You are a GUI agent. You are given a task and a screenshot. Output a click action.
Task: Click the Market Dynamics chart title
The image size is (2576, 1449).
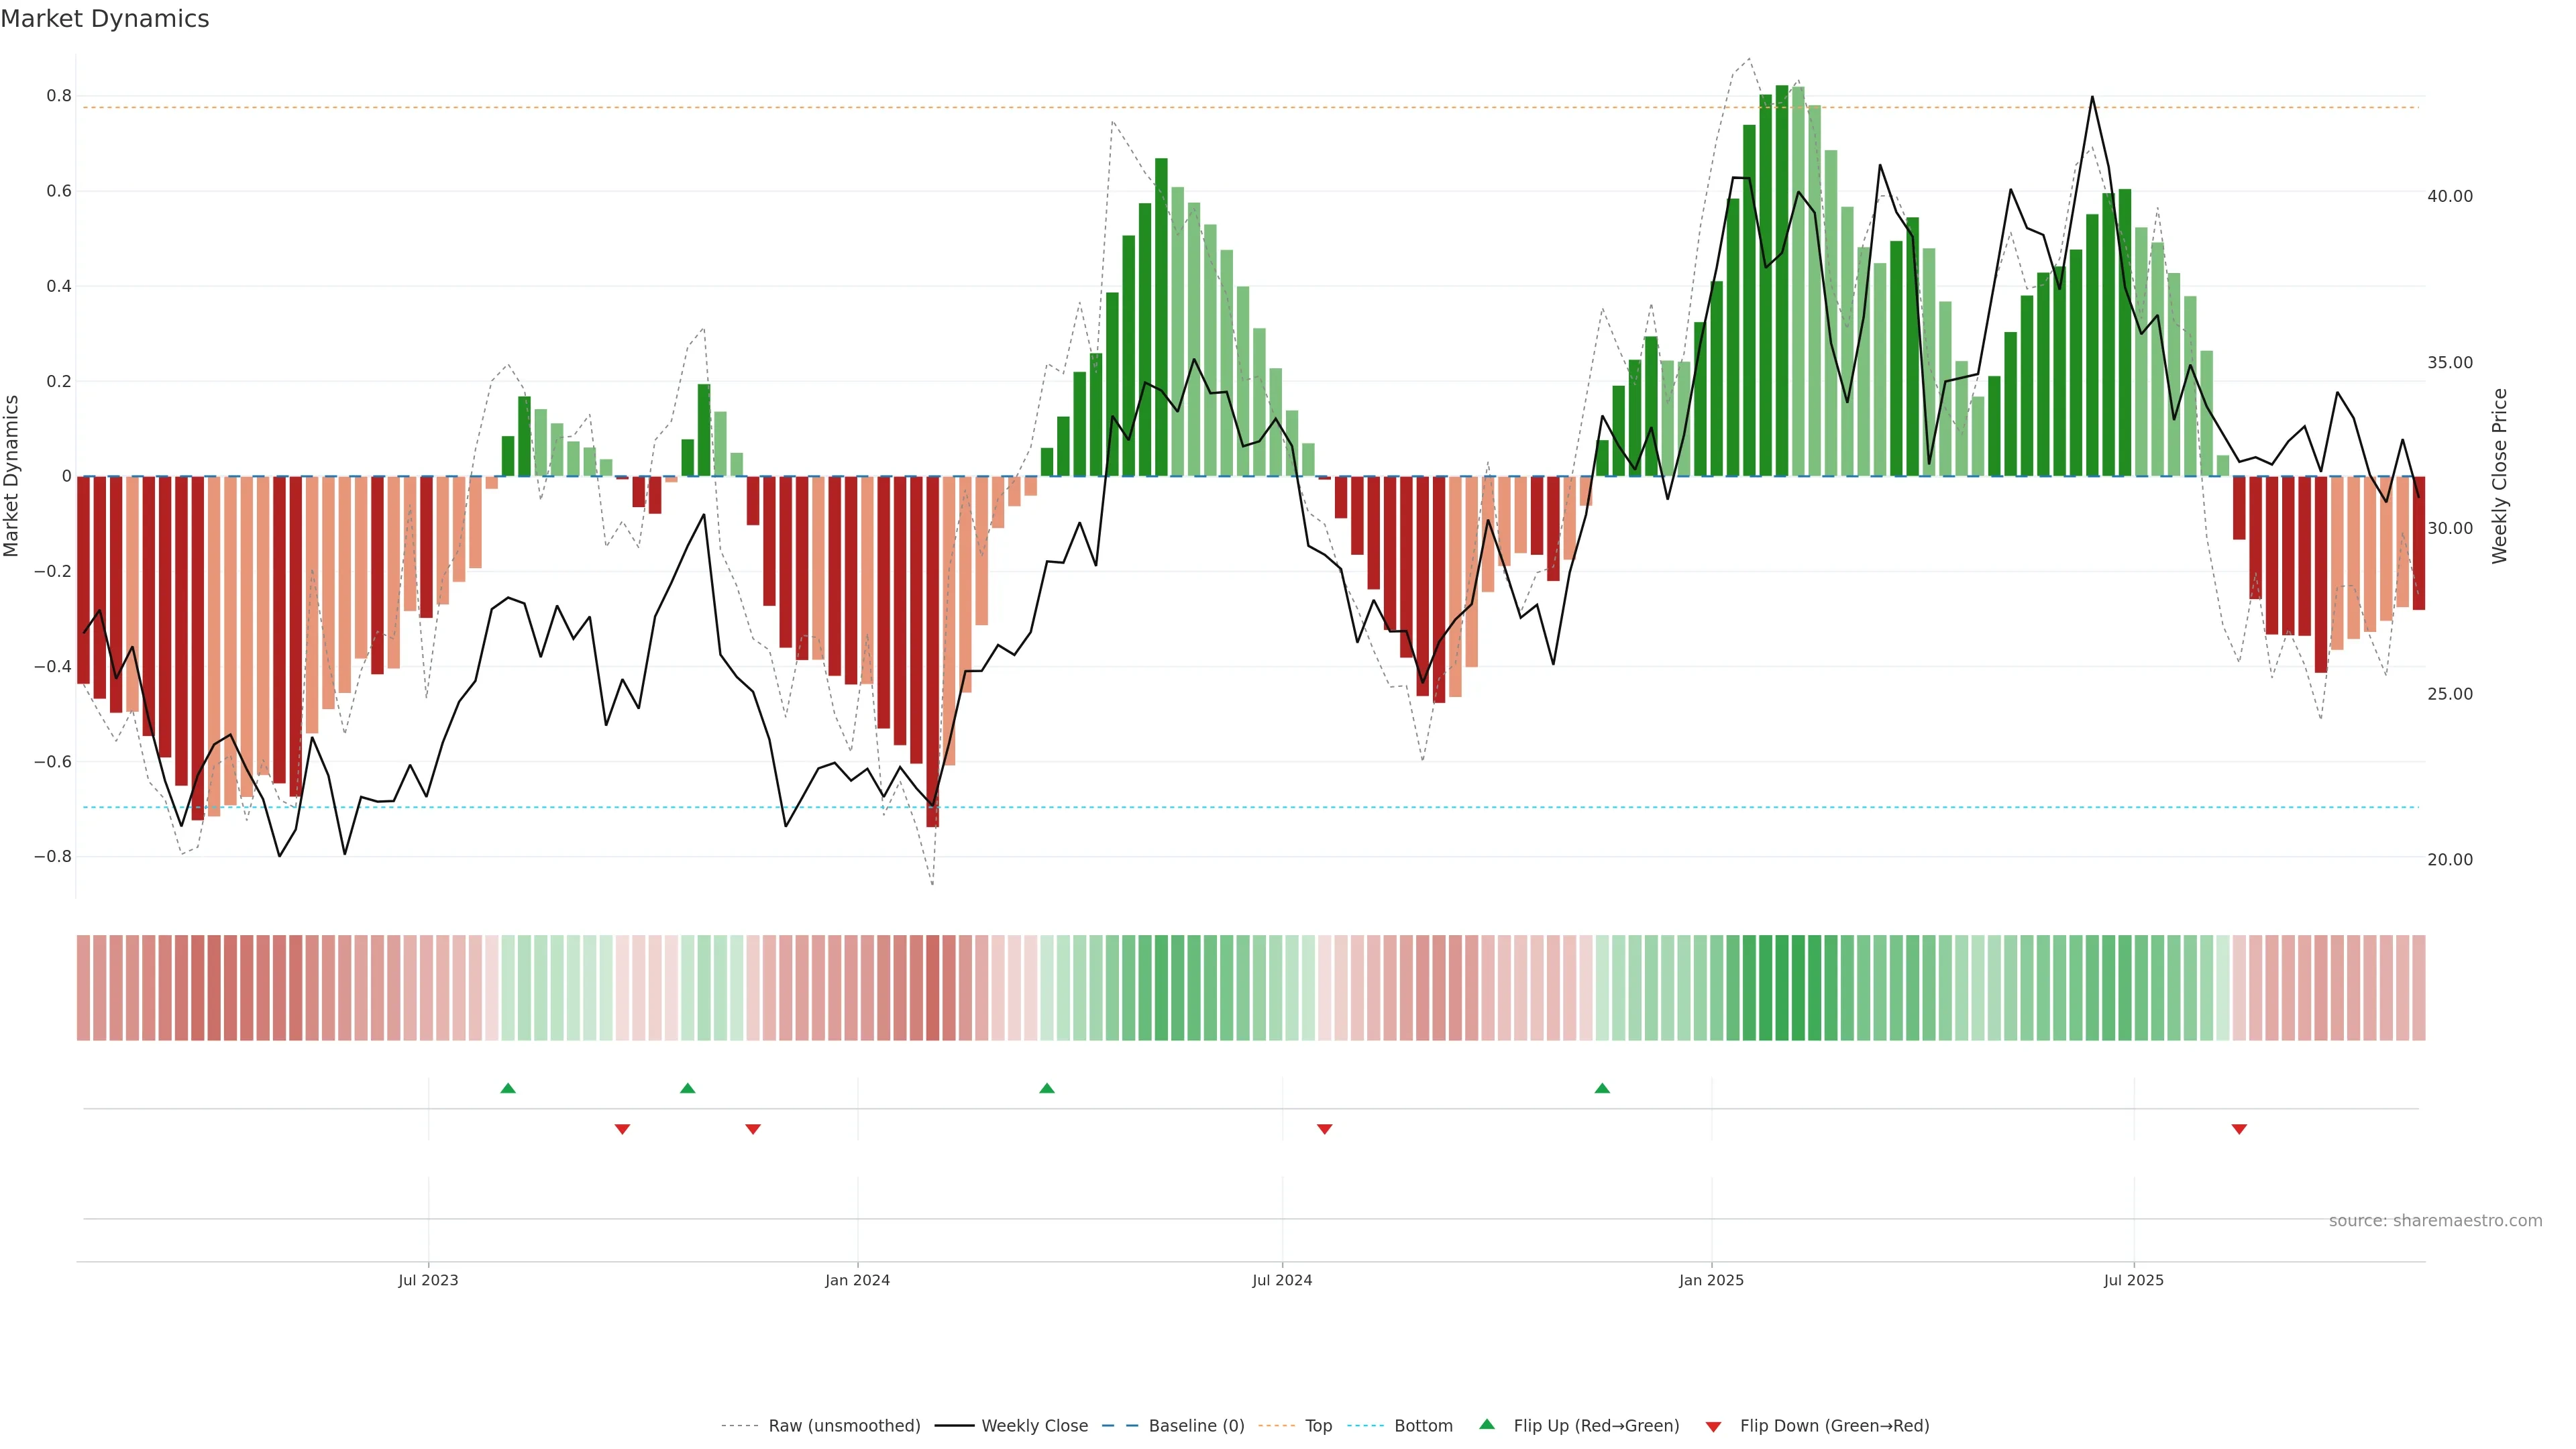click(105, 19)
